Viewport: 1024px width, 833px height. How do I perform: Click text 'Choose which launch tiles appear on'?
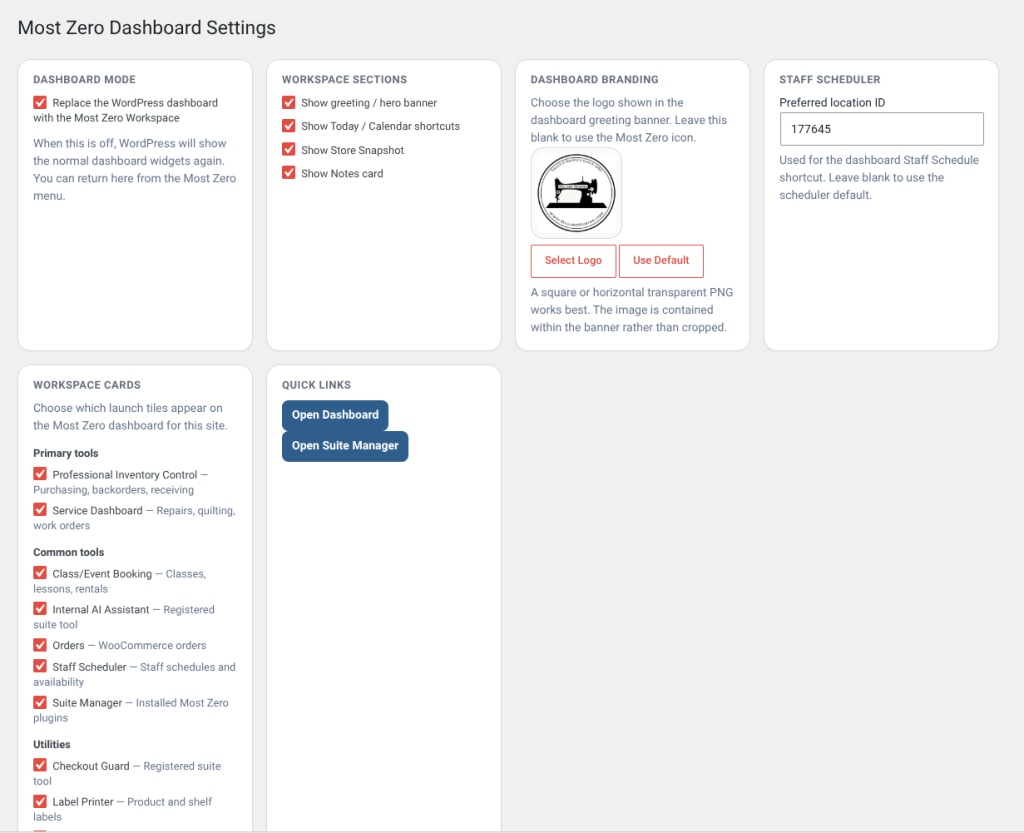click(128, 408)
